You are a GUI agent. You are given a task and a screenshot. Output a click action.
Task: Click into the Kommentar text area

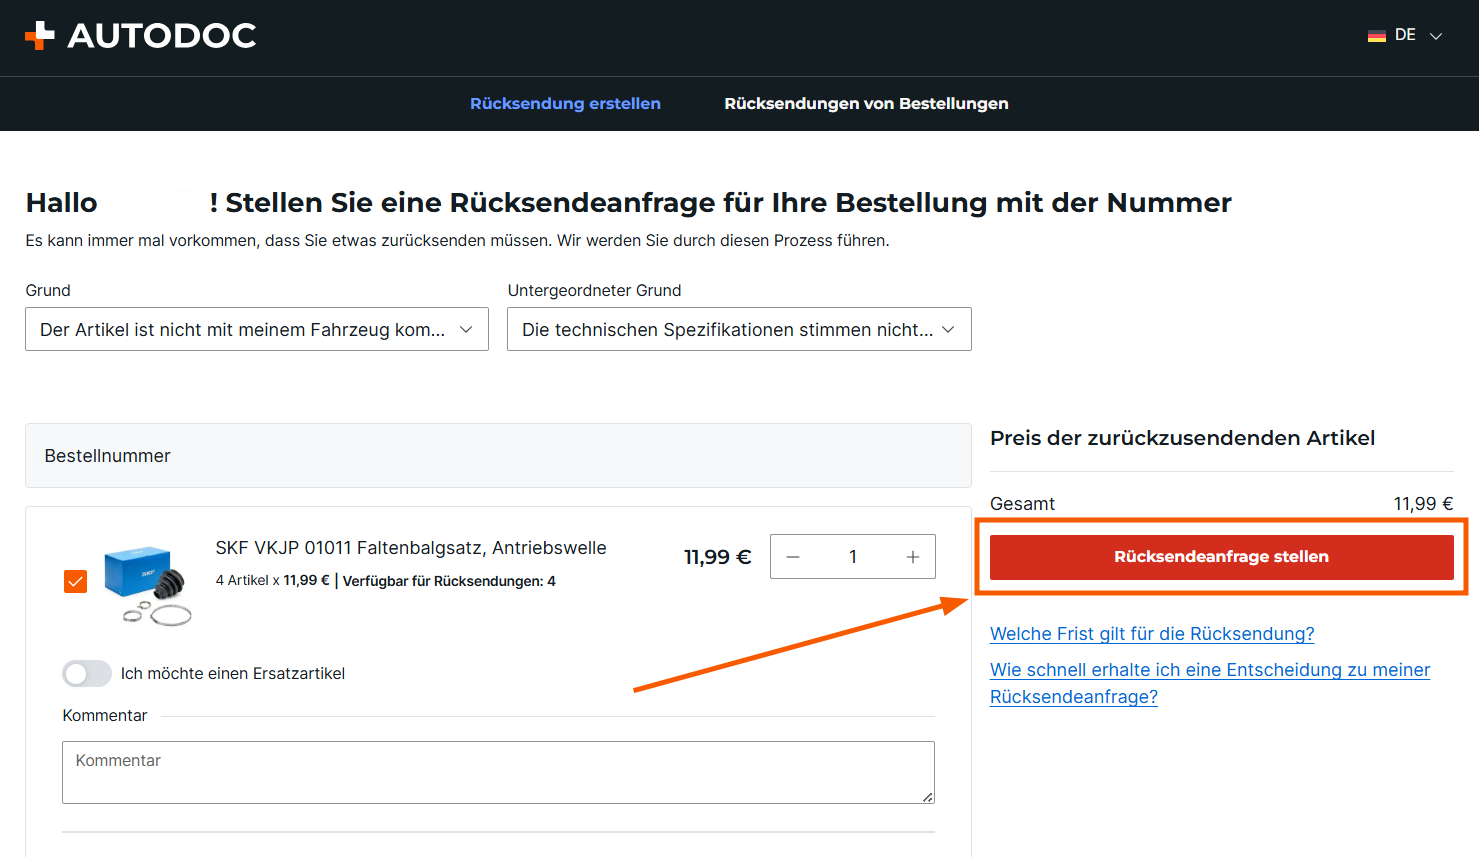498,772
